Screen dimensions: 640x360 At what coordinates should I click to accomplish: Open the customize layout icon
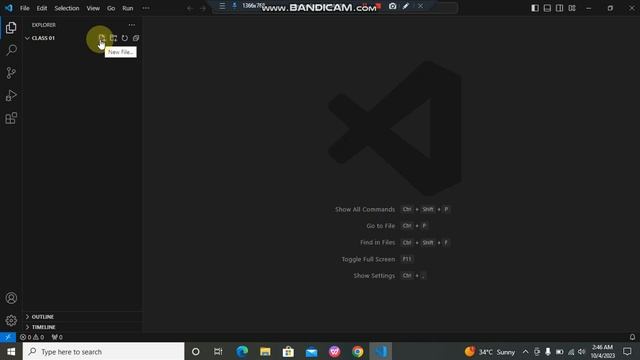click(x=572, y=8)
